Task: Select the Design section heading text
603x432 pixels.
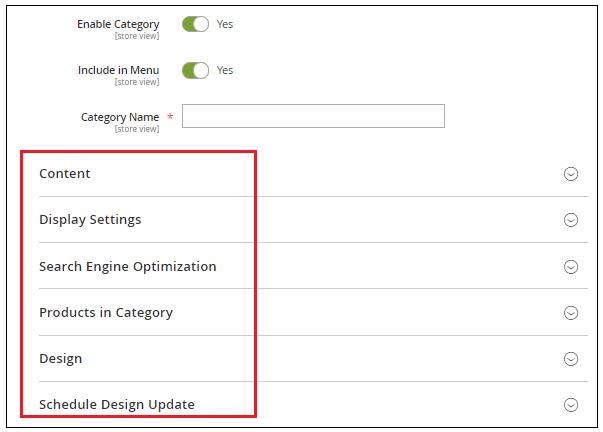Action: pyautogui.click(x=60, y=359)
